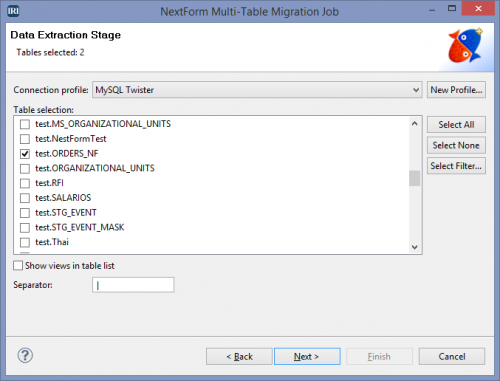The image size is (500, 381).
Task: Close the NextForm wizard window
Action: [x=478, y=8]
